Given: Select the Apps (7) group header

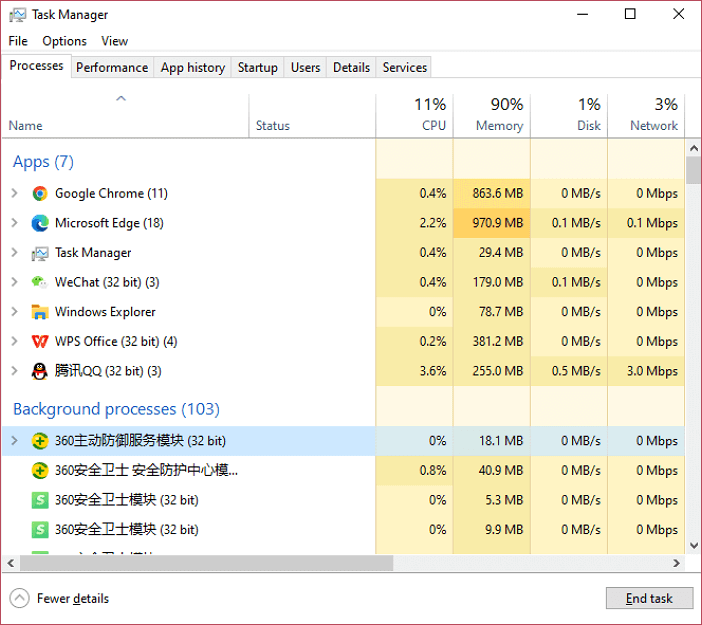Looking at the screenshot, I should click(x=43, y=162).
